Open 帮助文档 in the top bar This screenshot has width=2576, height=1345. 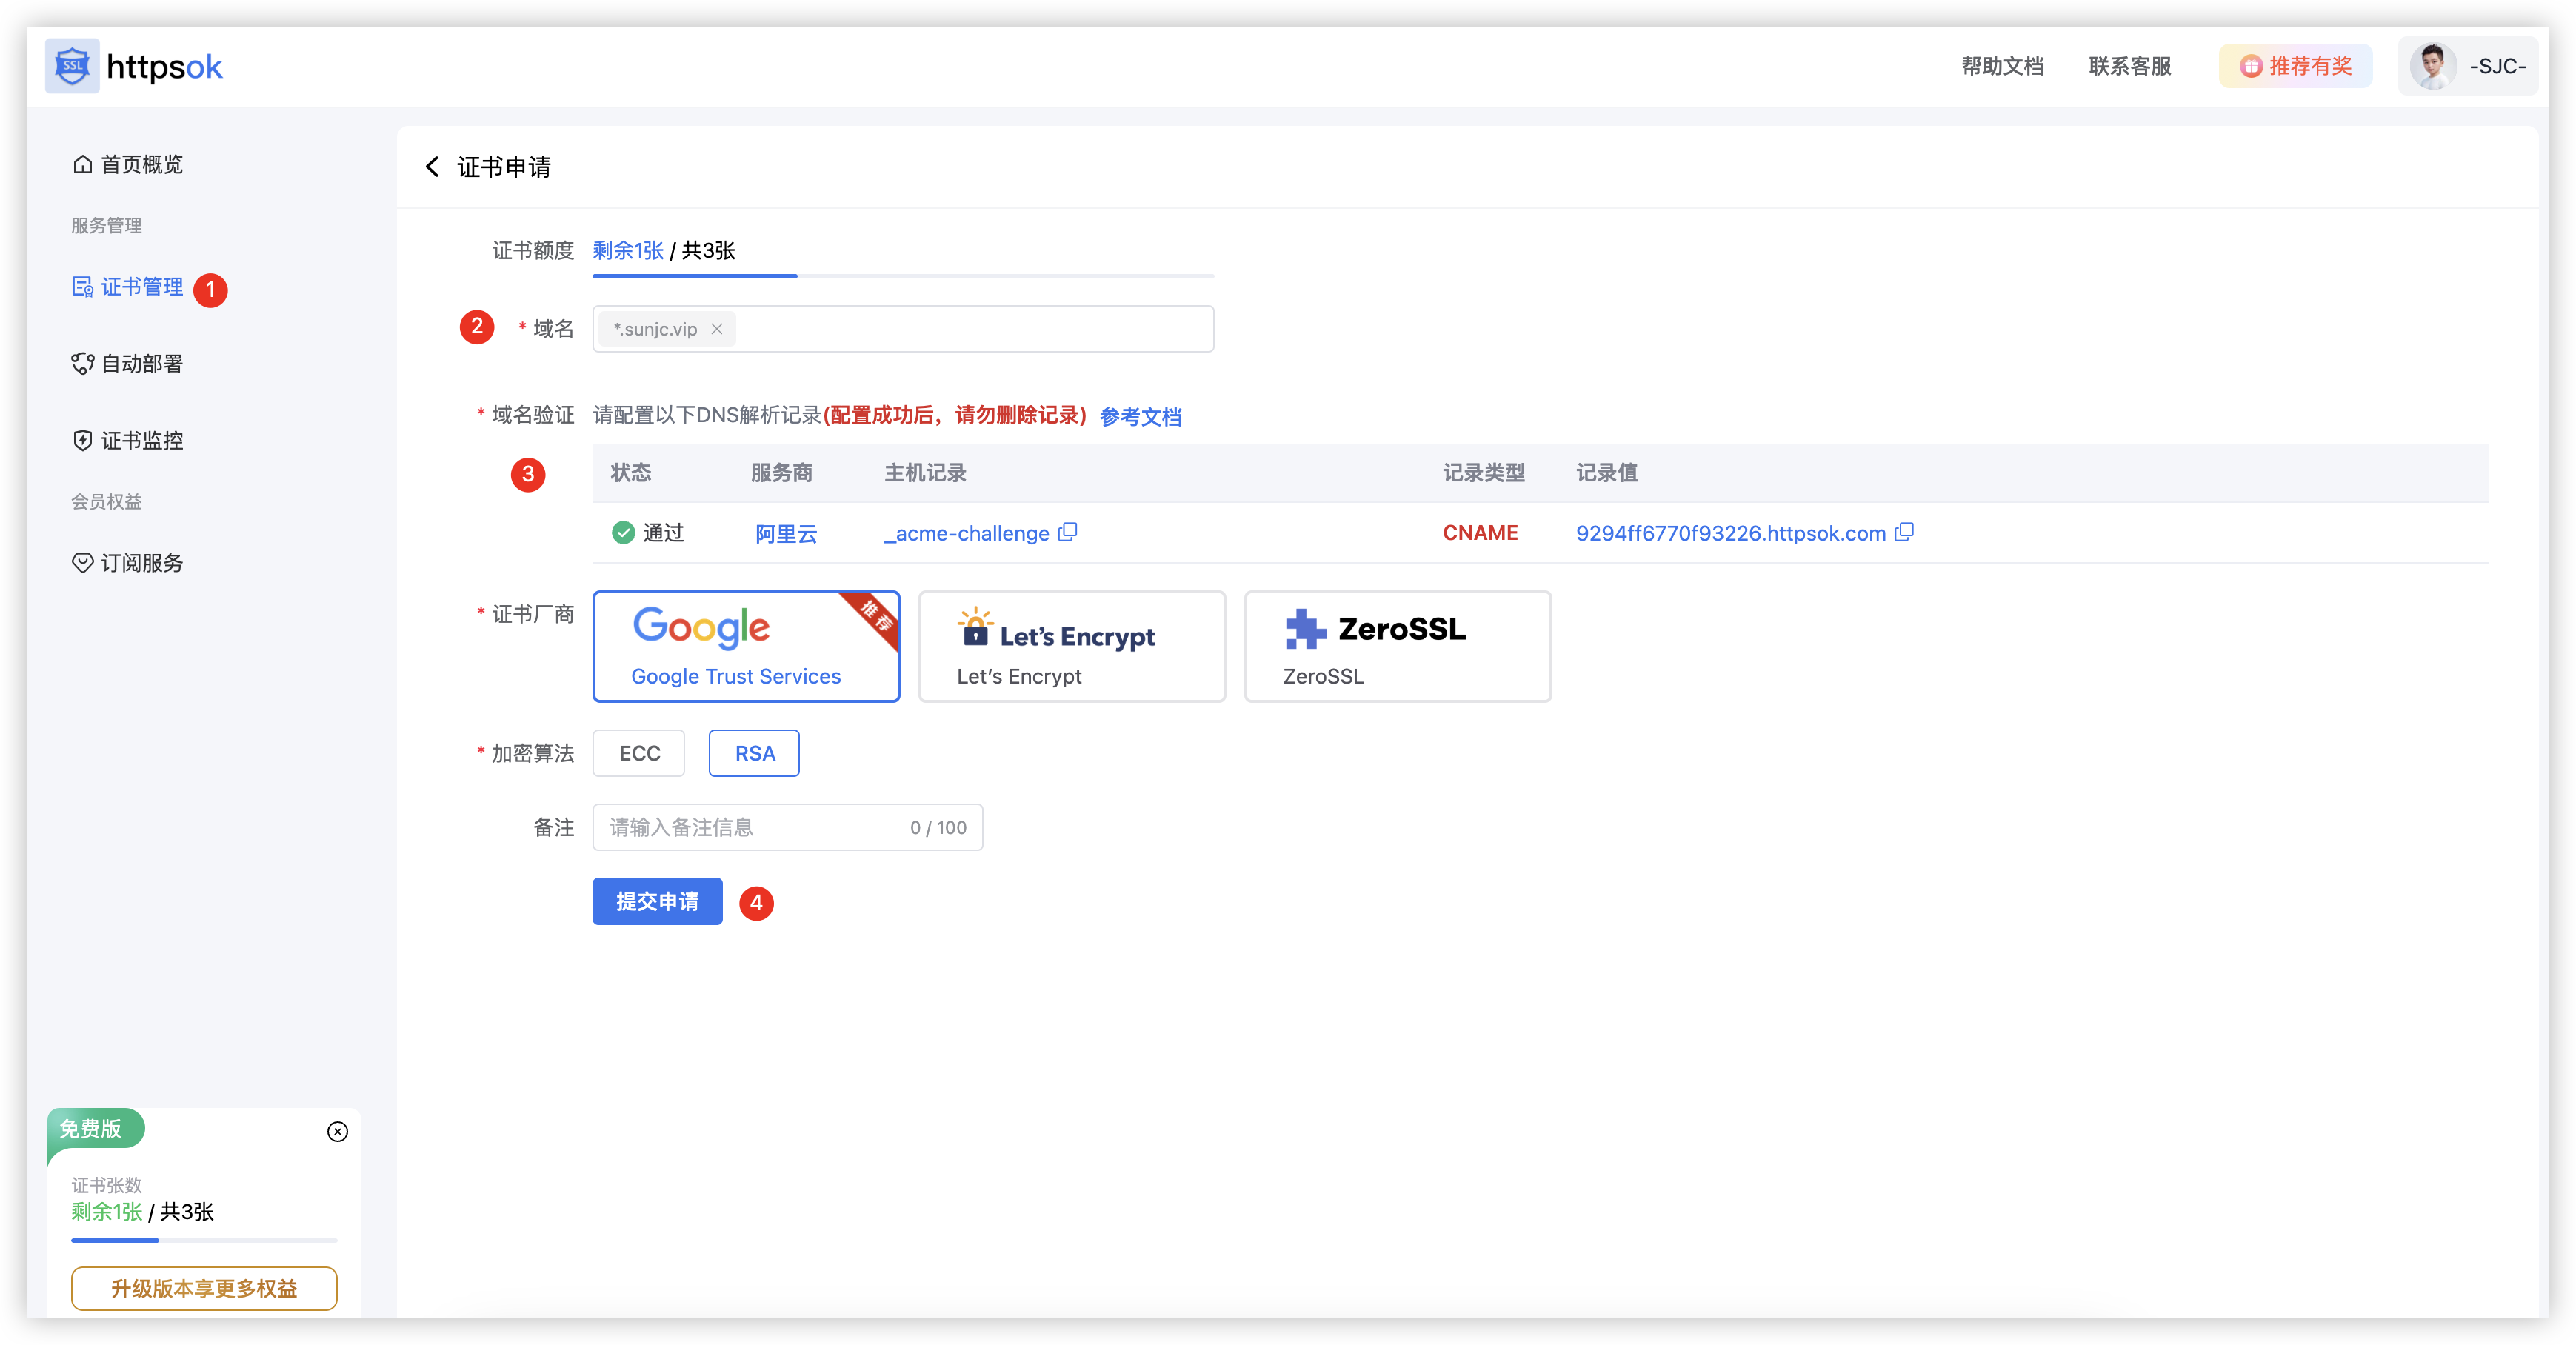[2002, 66]
